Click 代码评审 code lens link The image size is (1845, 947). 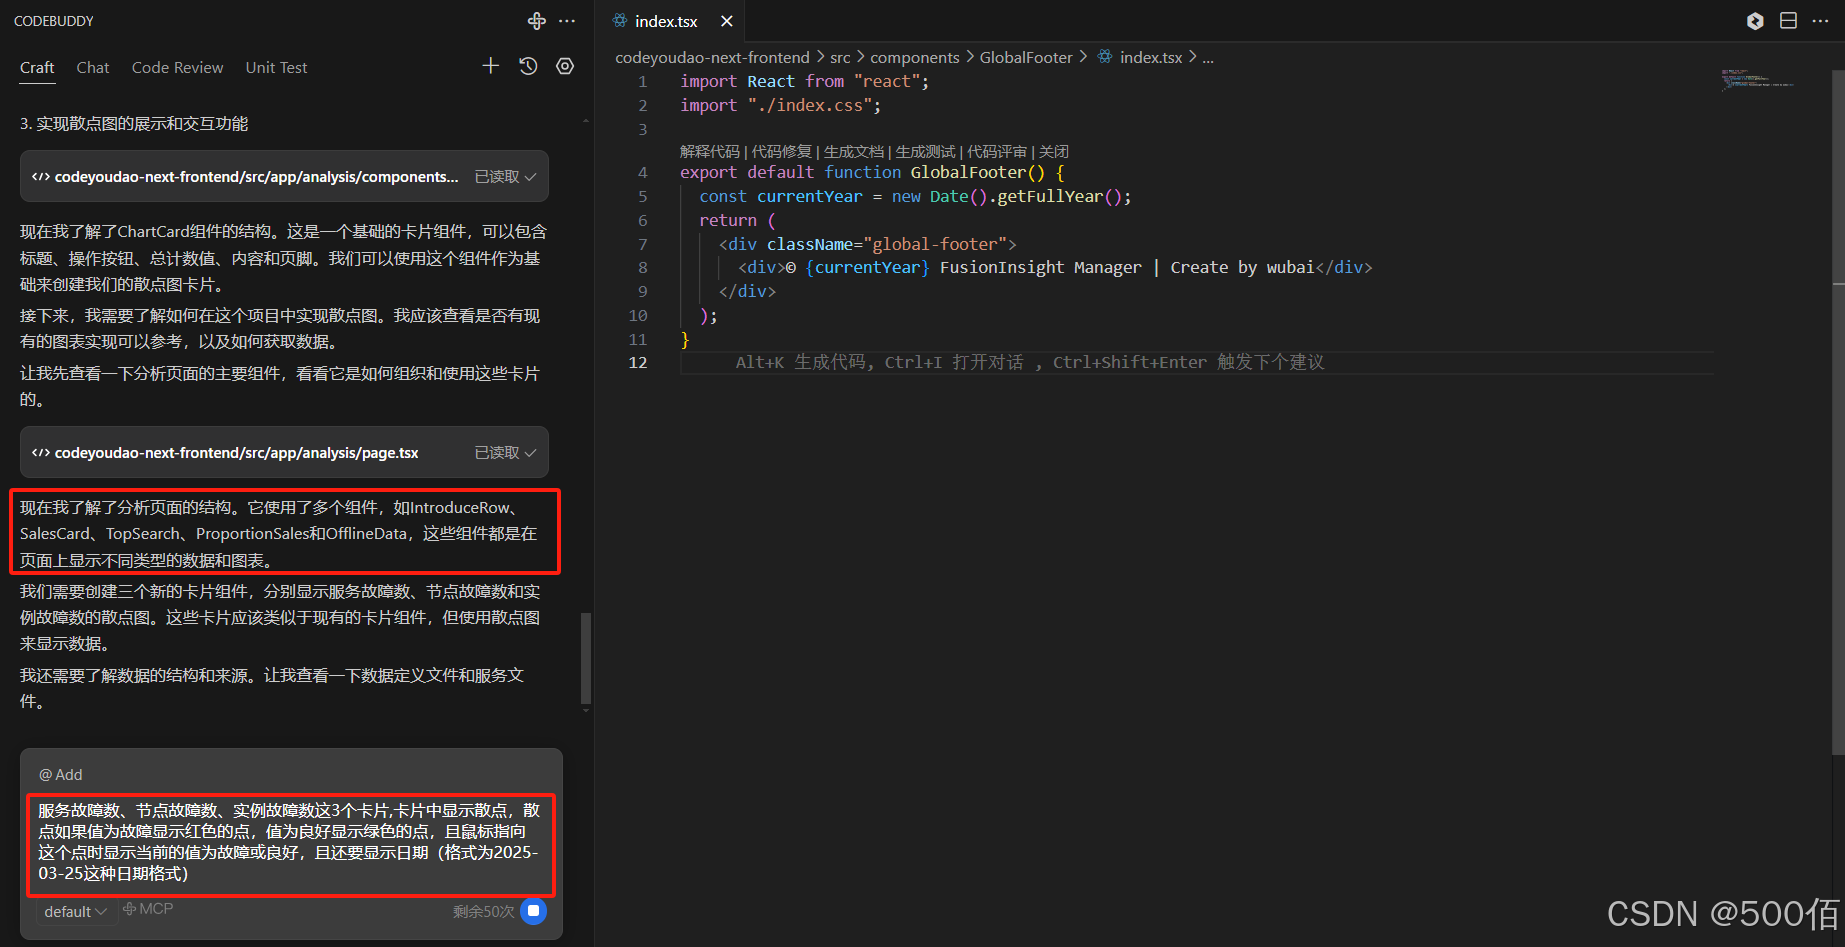click(997, 152)
